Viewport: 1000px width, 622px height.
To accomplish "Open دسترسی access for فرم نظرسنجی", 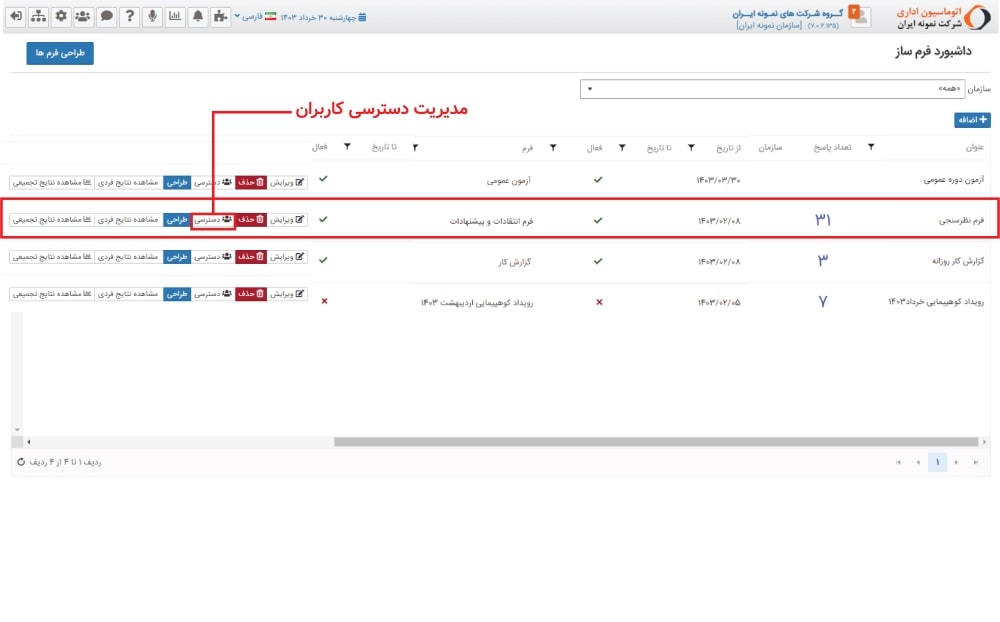I will click(x=213, y=219).
